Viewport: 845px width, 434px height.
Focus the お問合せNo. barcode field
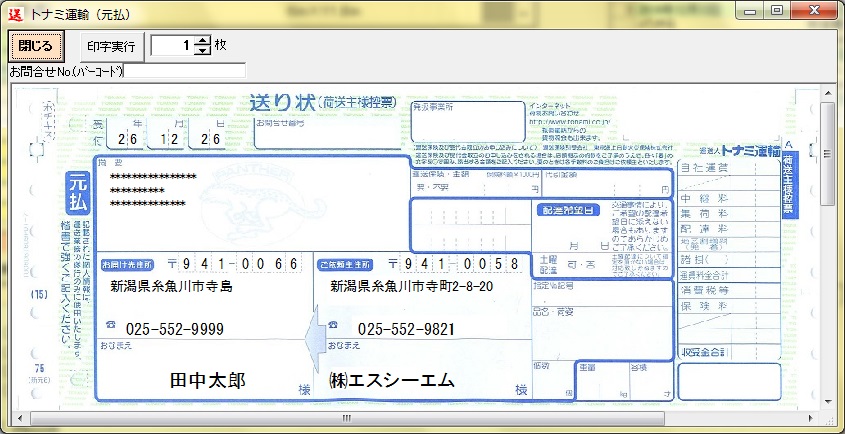[185, 71]
